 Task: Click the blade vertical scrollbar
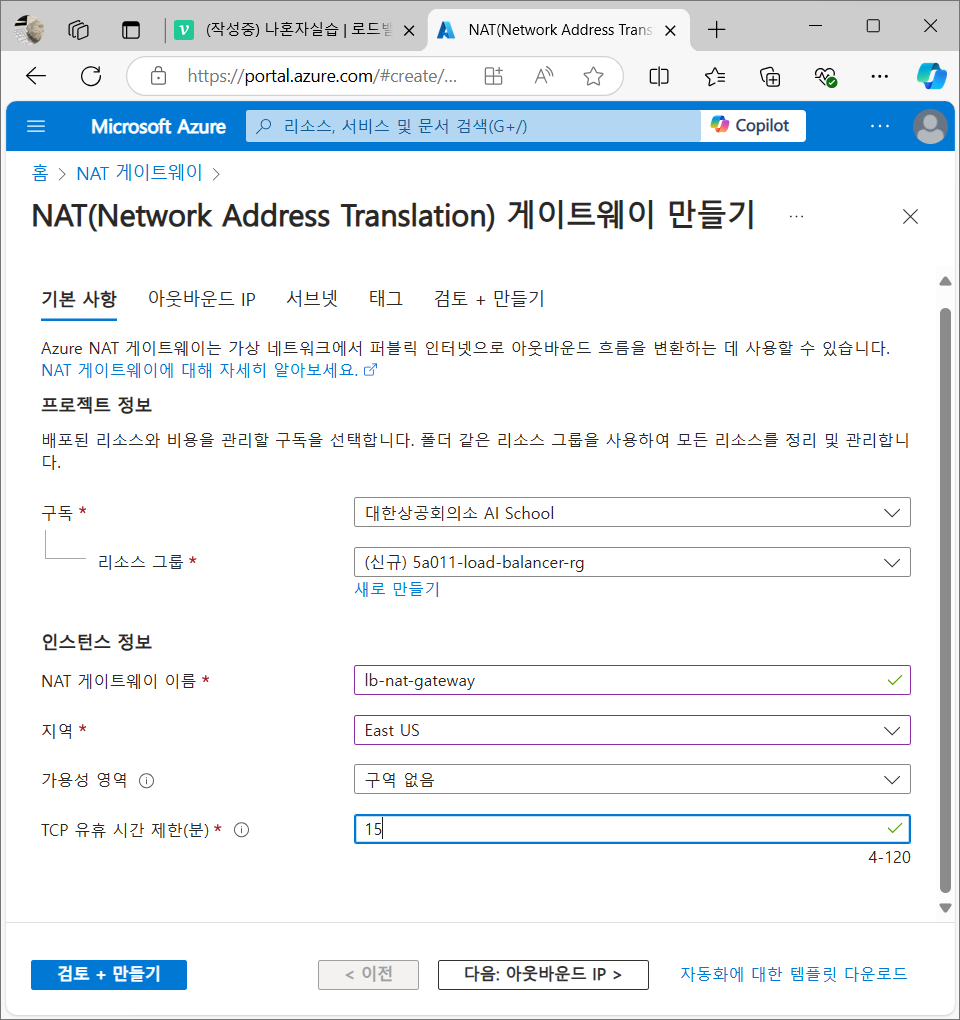pos(946,600)
